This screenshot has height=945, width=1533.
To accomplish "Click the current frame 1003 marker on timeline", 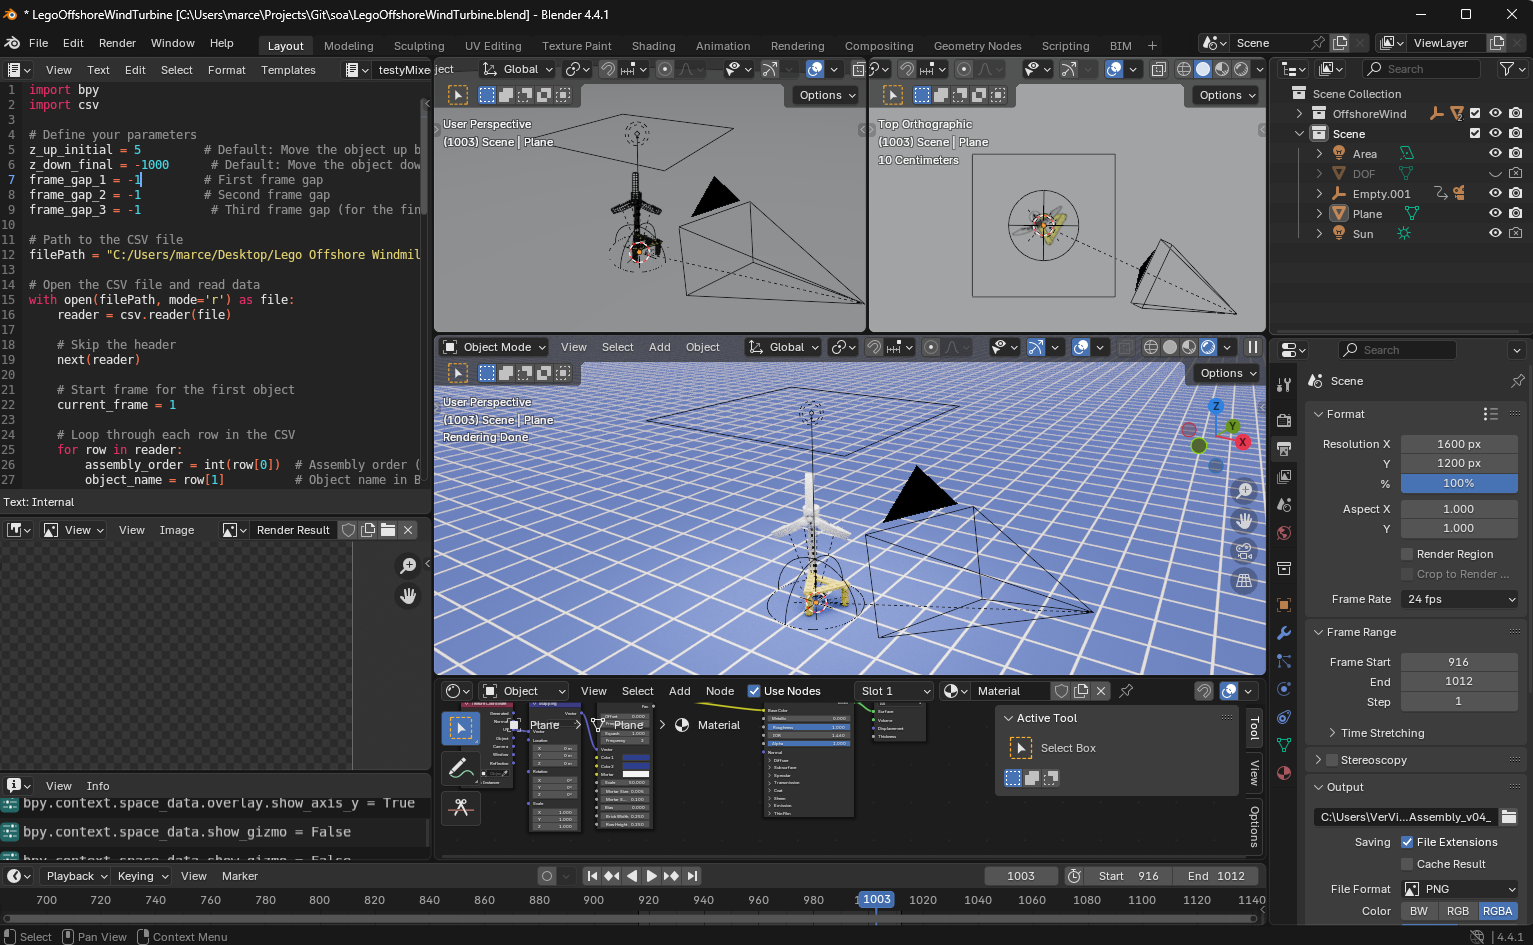I will point(876,900).
